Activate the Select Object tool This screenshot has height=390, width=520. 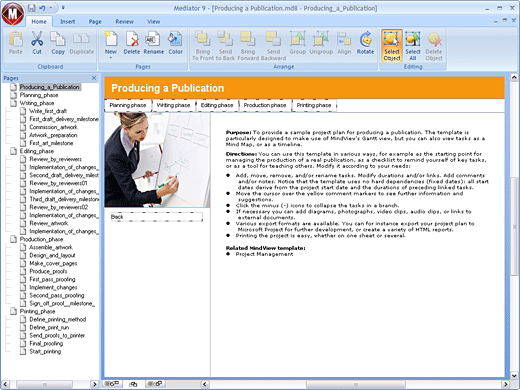pos(392,45)
